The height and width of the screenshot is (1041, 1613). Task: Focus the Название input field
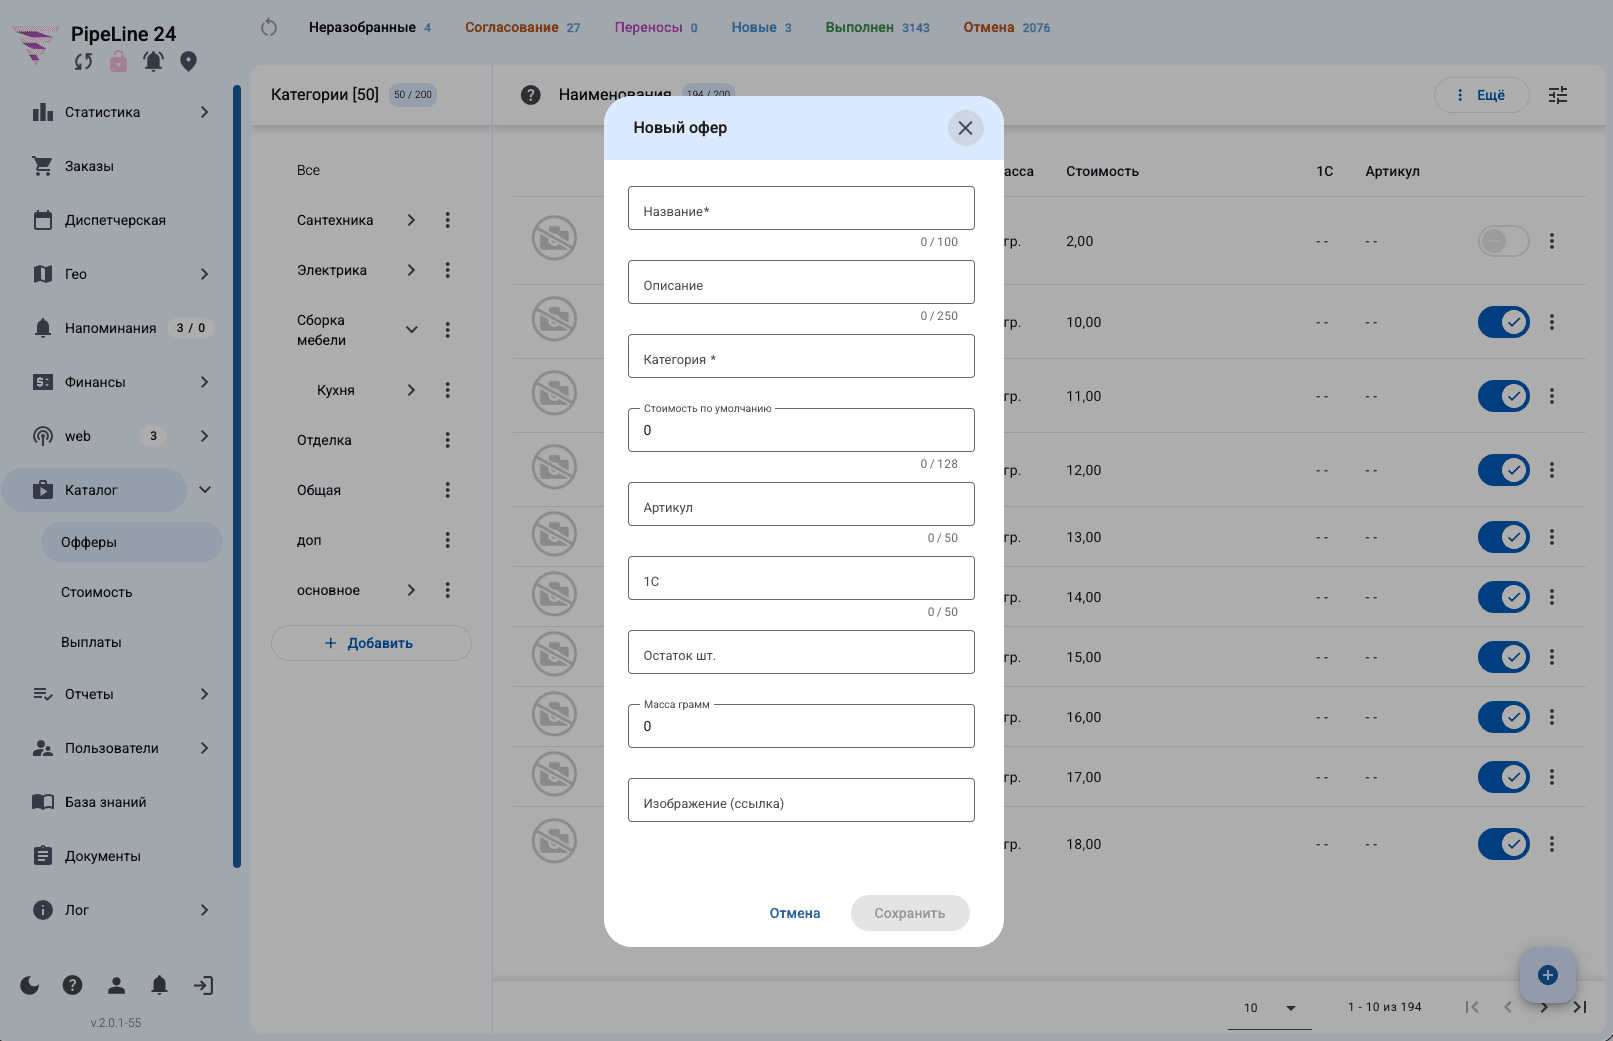coord(801,208)
